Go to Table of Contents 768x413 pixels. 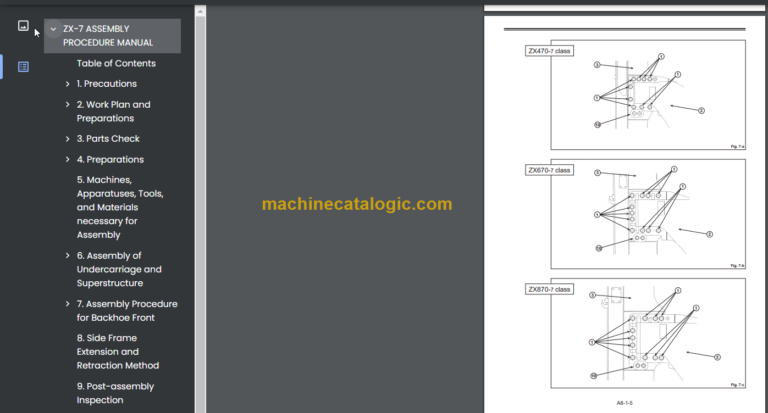116,63
